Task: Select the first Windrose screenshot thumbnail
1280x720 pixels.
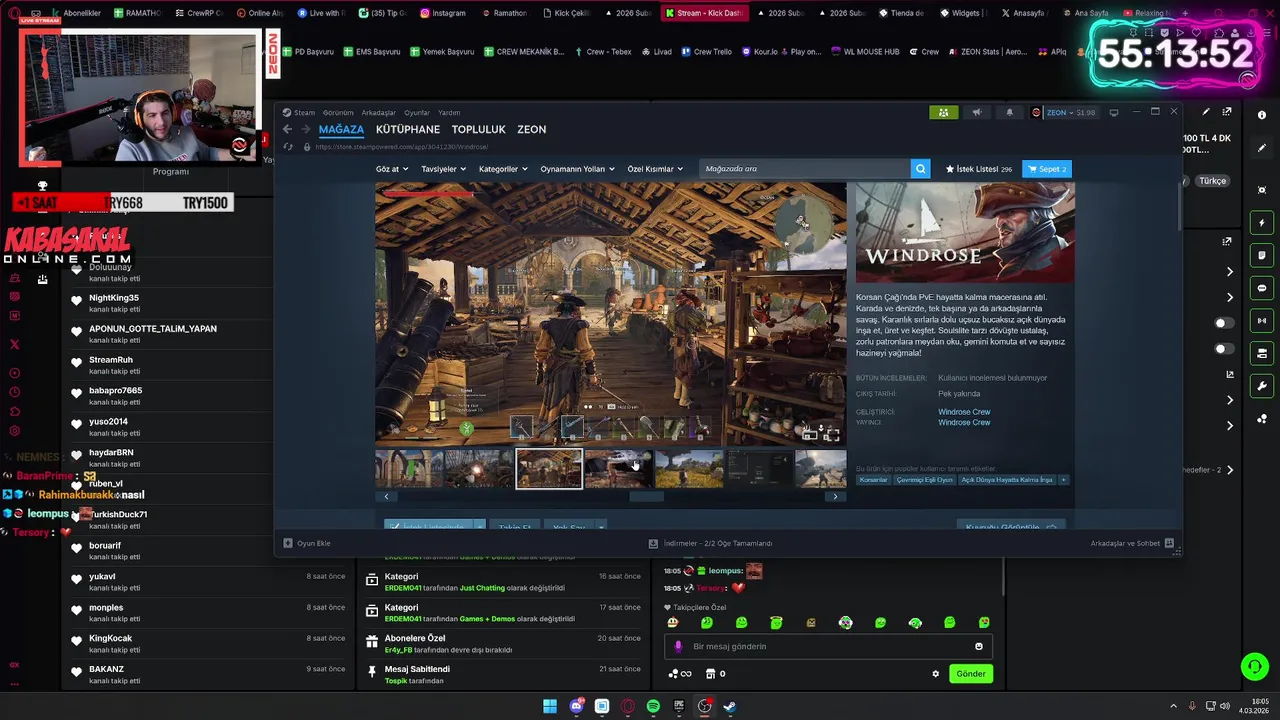Action: pos(409,469)
